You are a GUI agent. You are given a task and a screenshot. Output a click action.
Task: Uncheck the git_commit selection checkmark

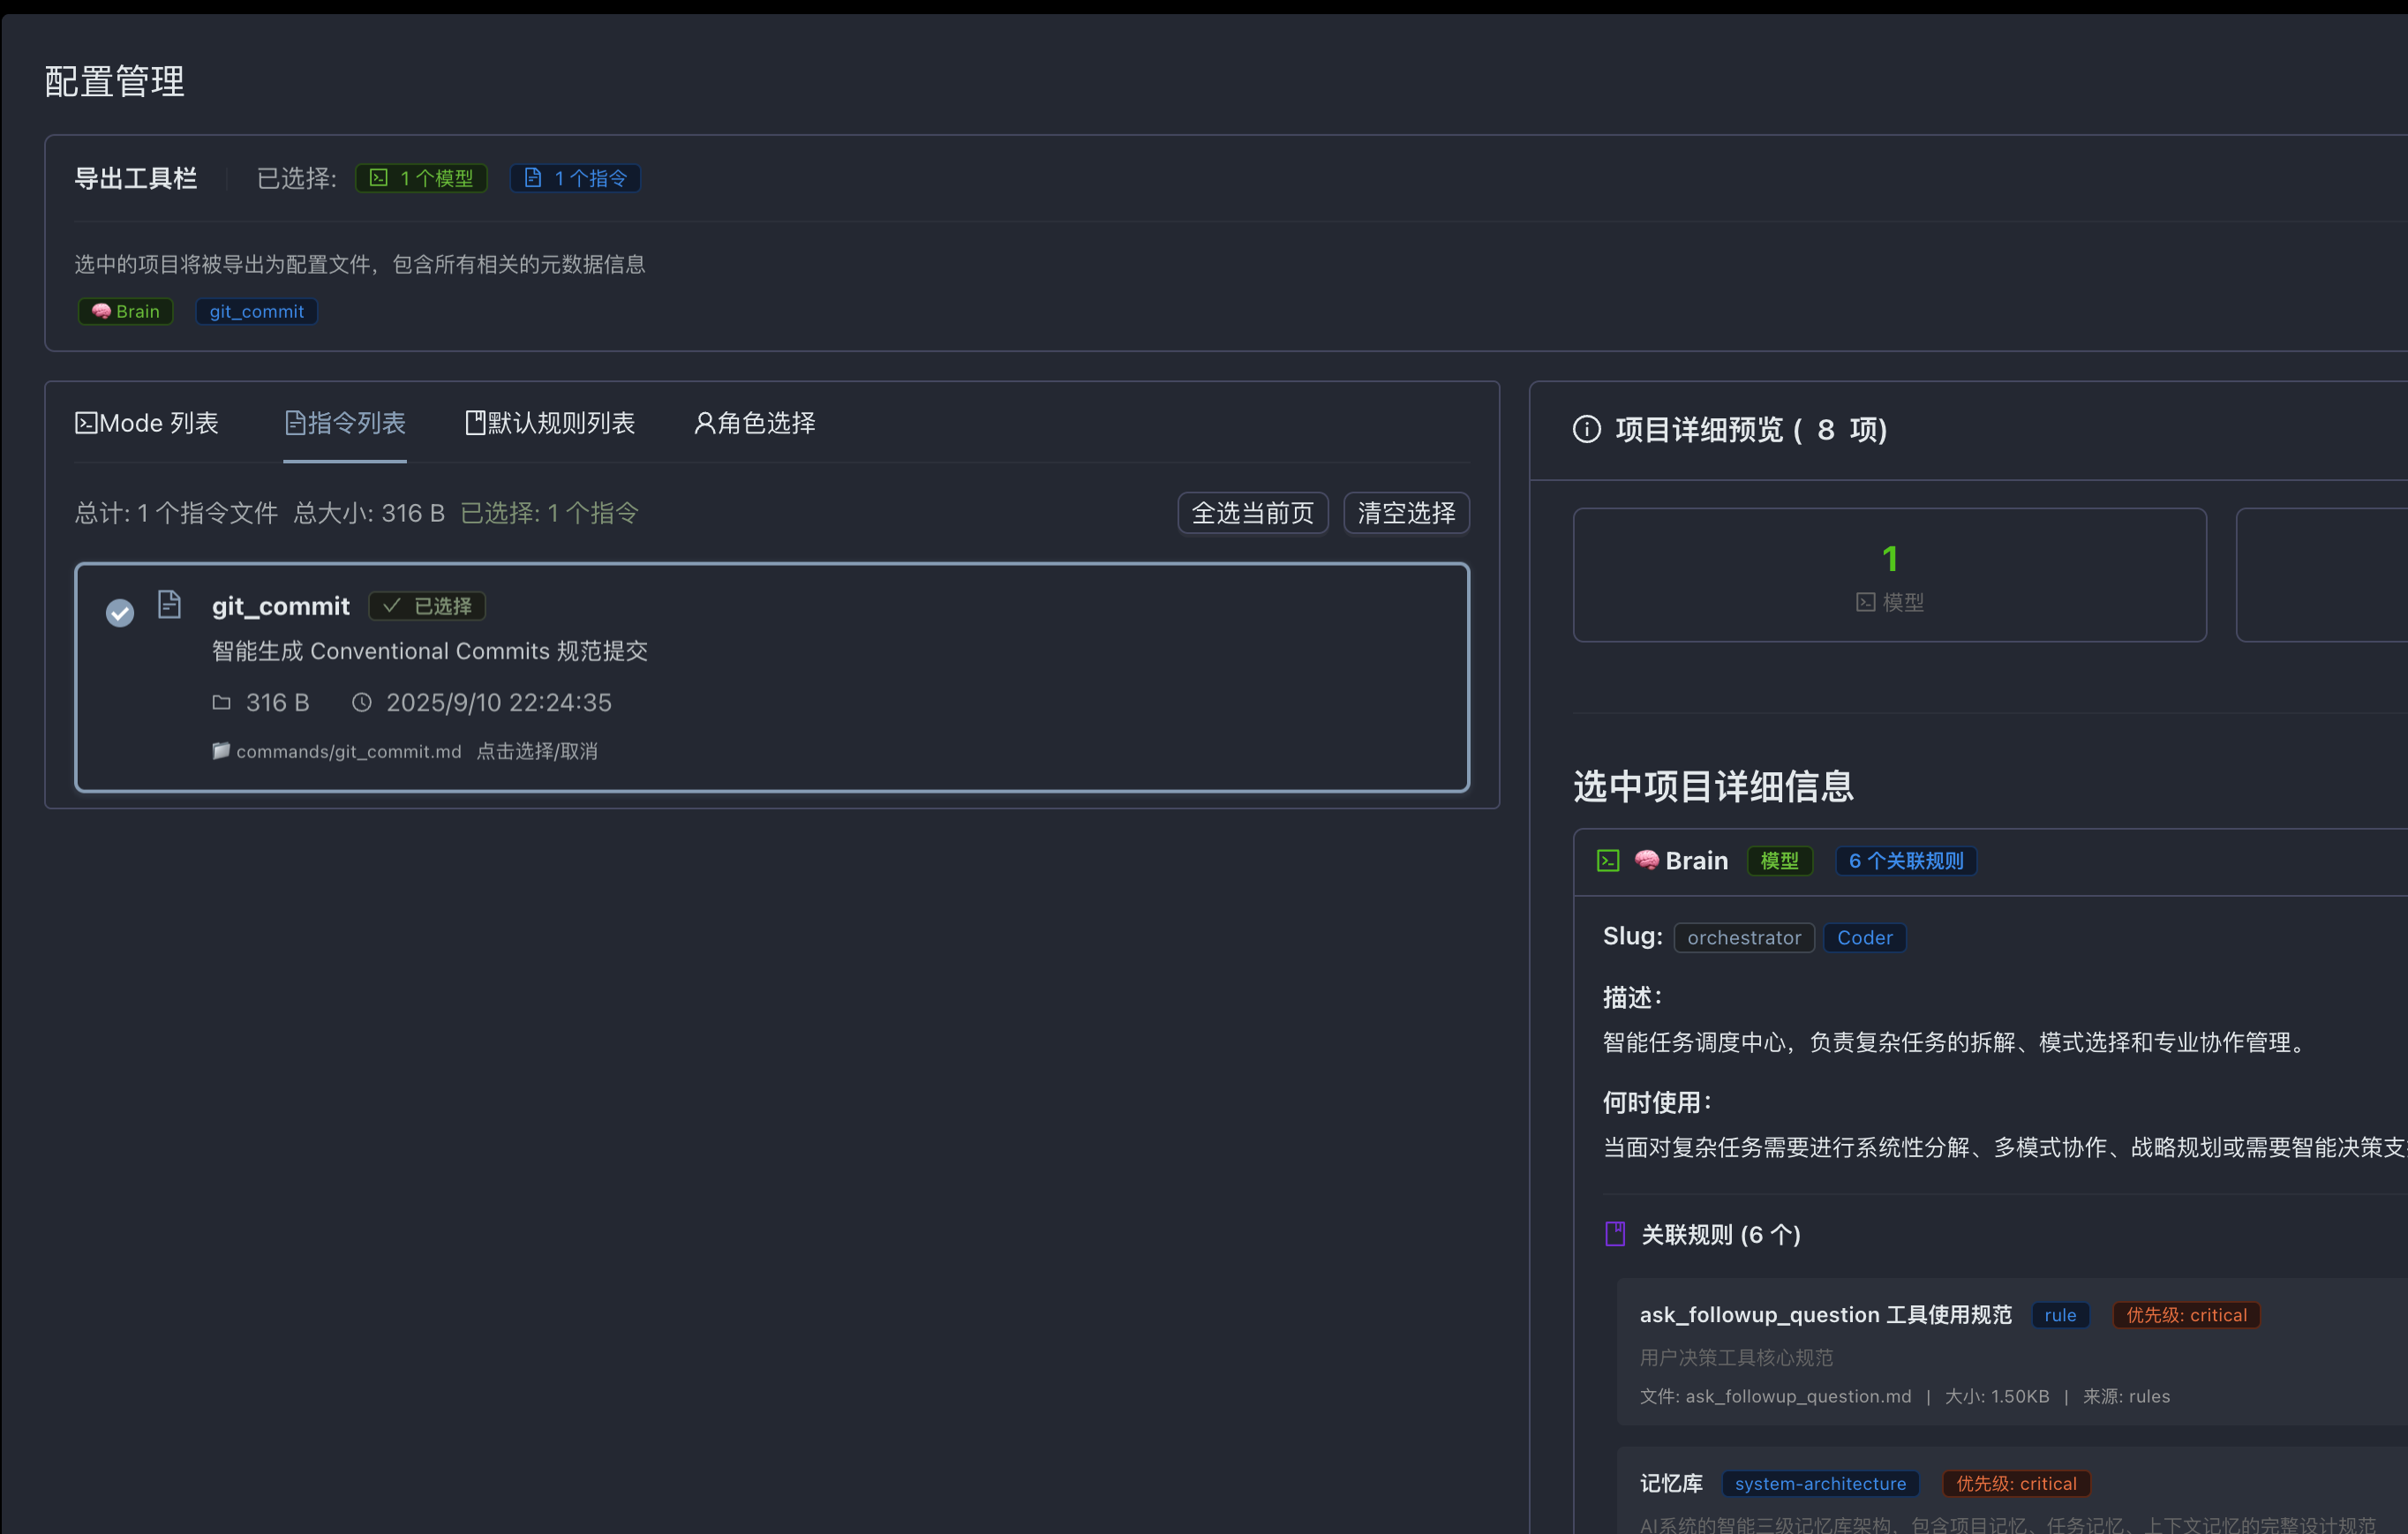click(x=120, y=612)
